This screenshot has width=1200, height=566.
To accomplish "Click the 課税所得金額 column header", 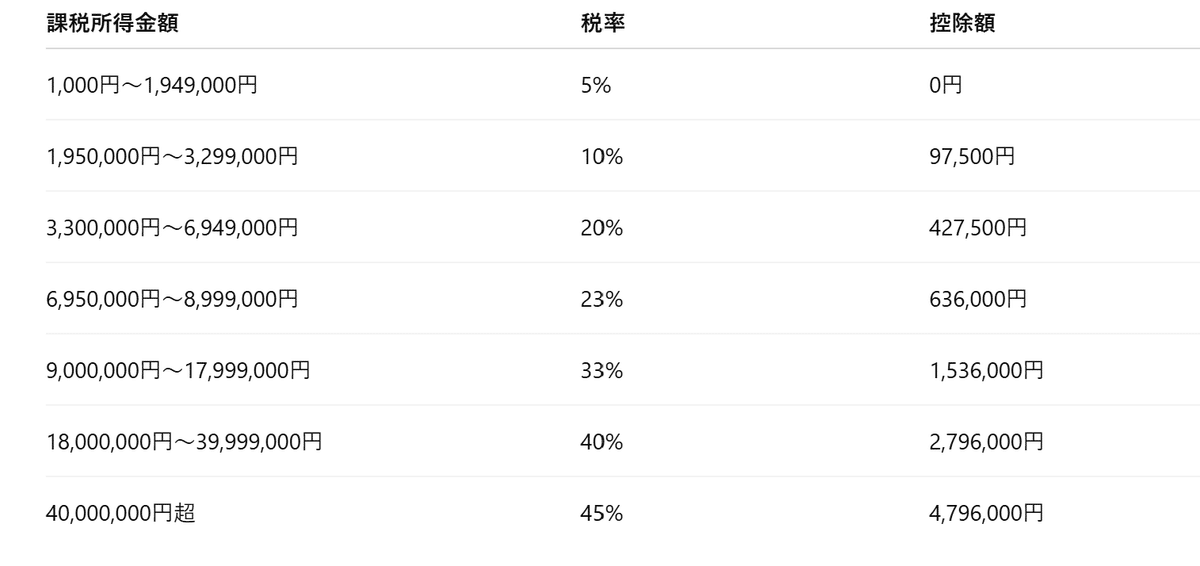I will click(x=112, y=24).
